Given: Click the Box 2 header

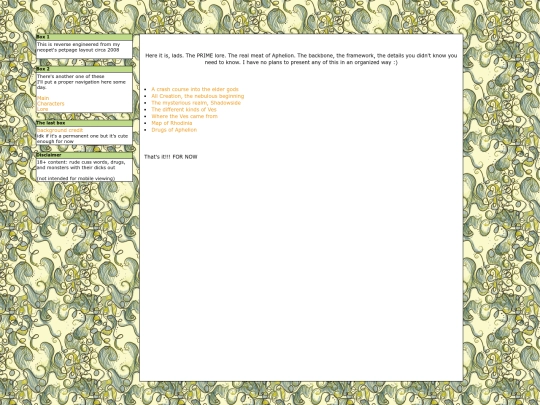Looking at the screenshot, I should pyautogui.click(x=84, y=69).
